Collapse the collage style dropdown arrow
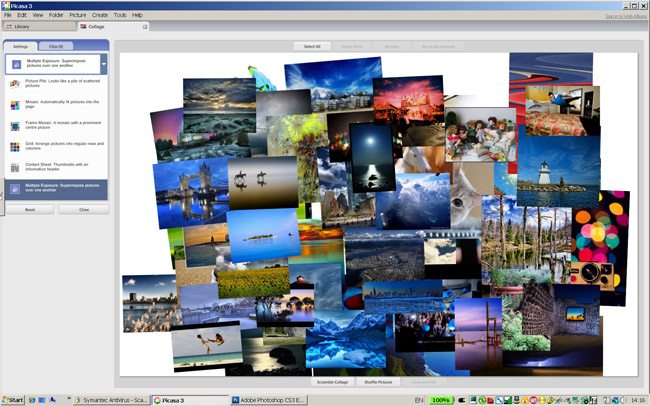 pyautogui.click(x=104, y=64)
